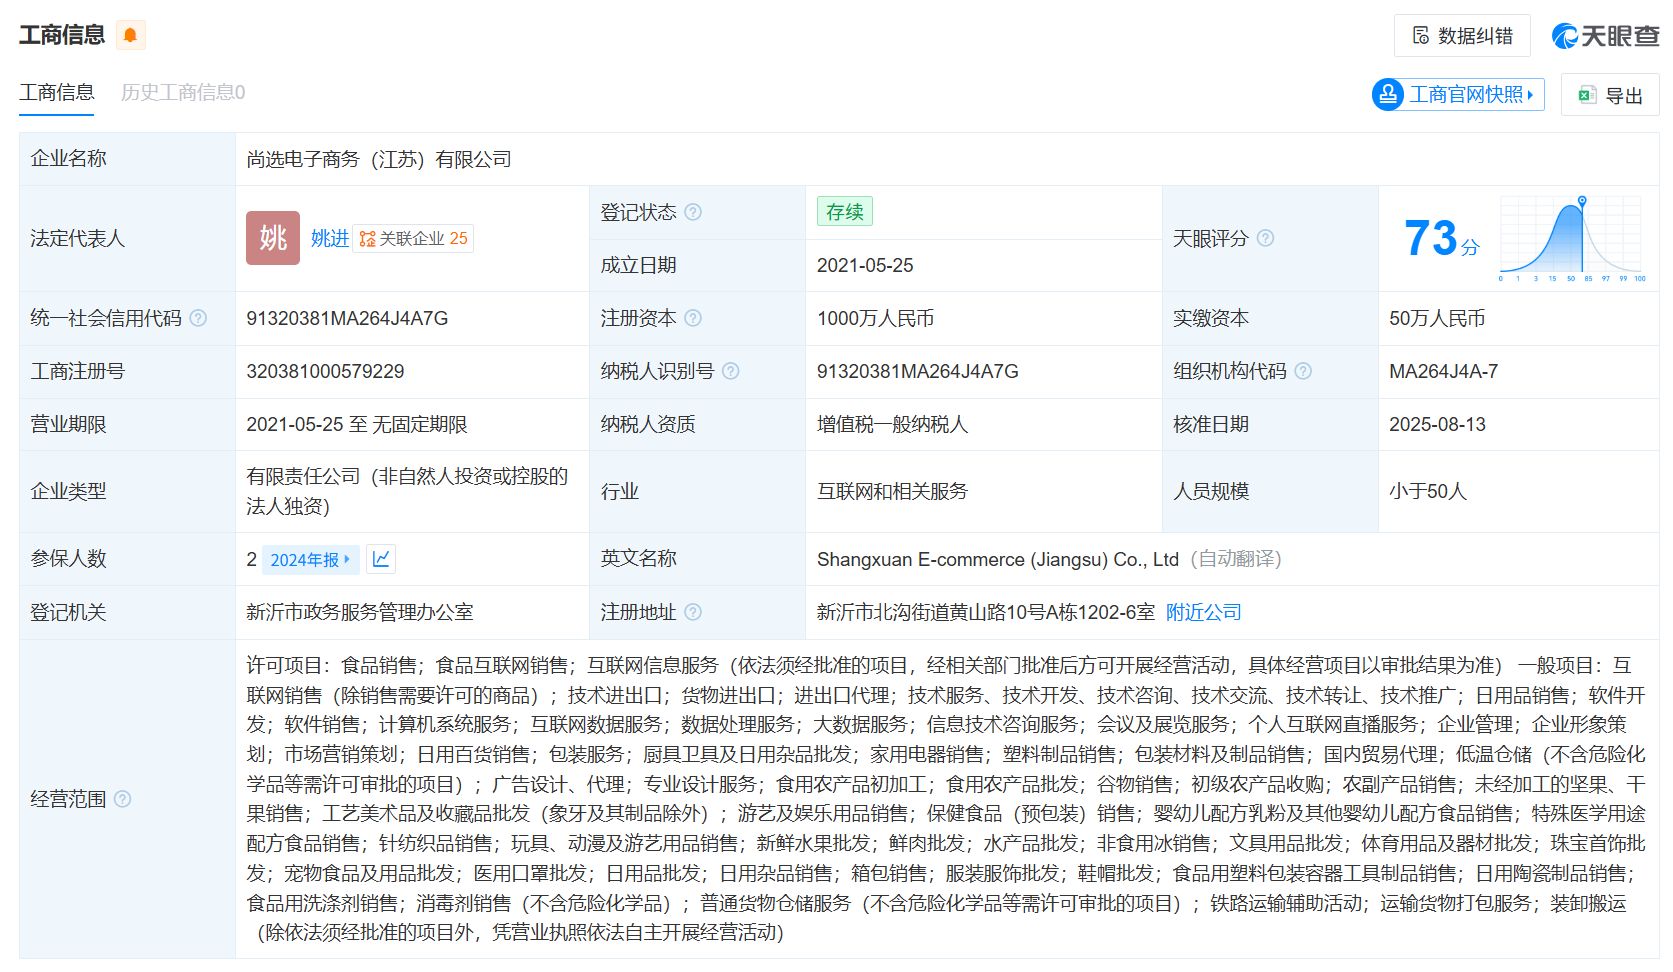This screenshot has height=972, width=1673.
Task: Switch to the 工商信息 tab
Action: click(x=57, y=93)
